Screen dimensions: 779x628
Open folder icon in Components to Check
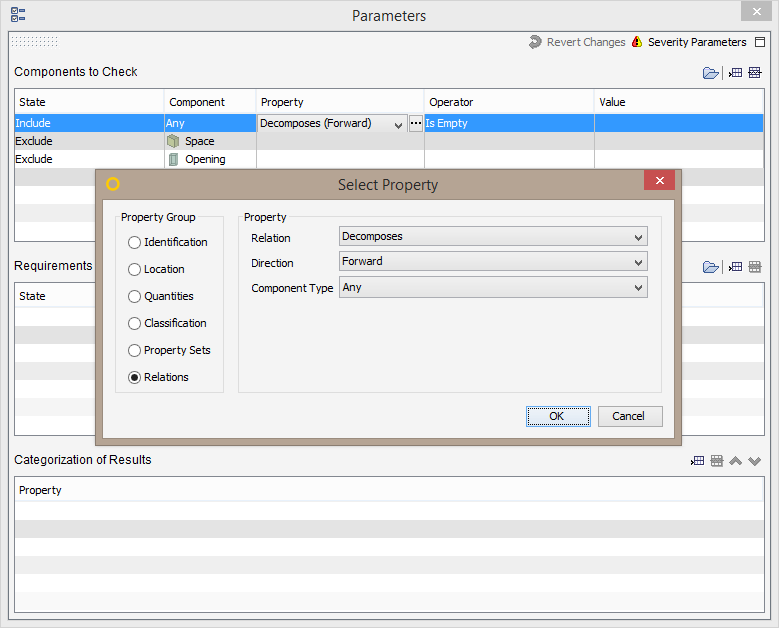(710, 73)
